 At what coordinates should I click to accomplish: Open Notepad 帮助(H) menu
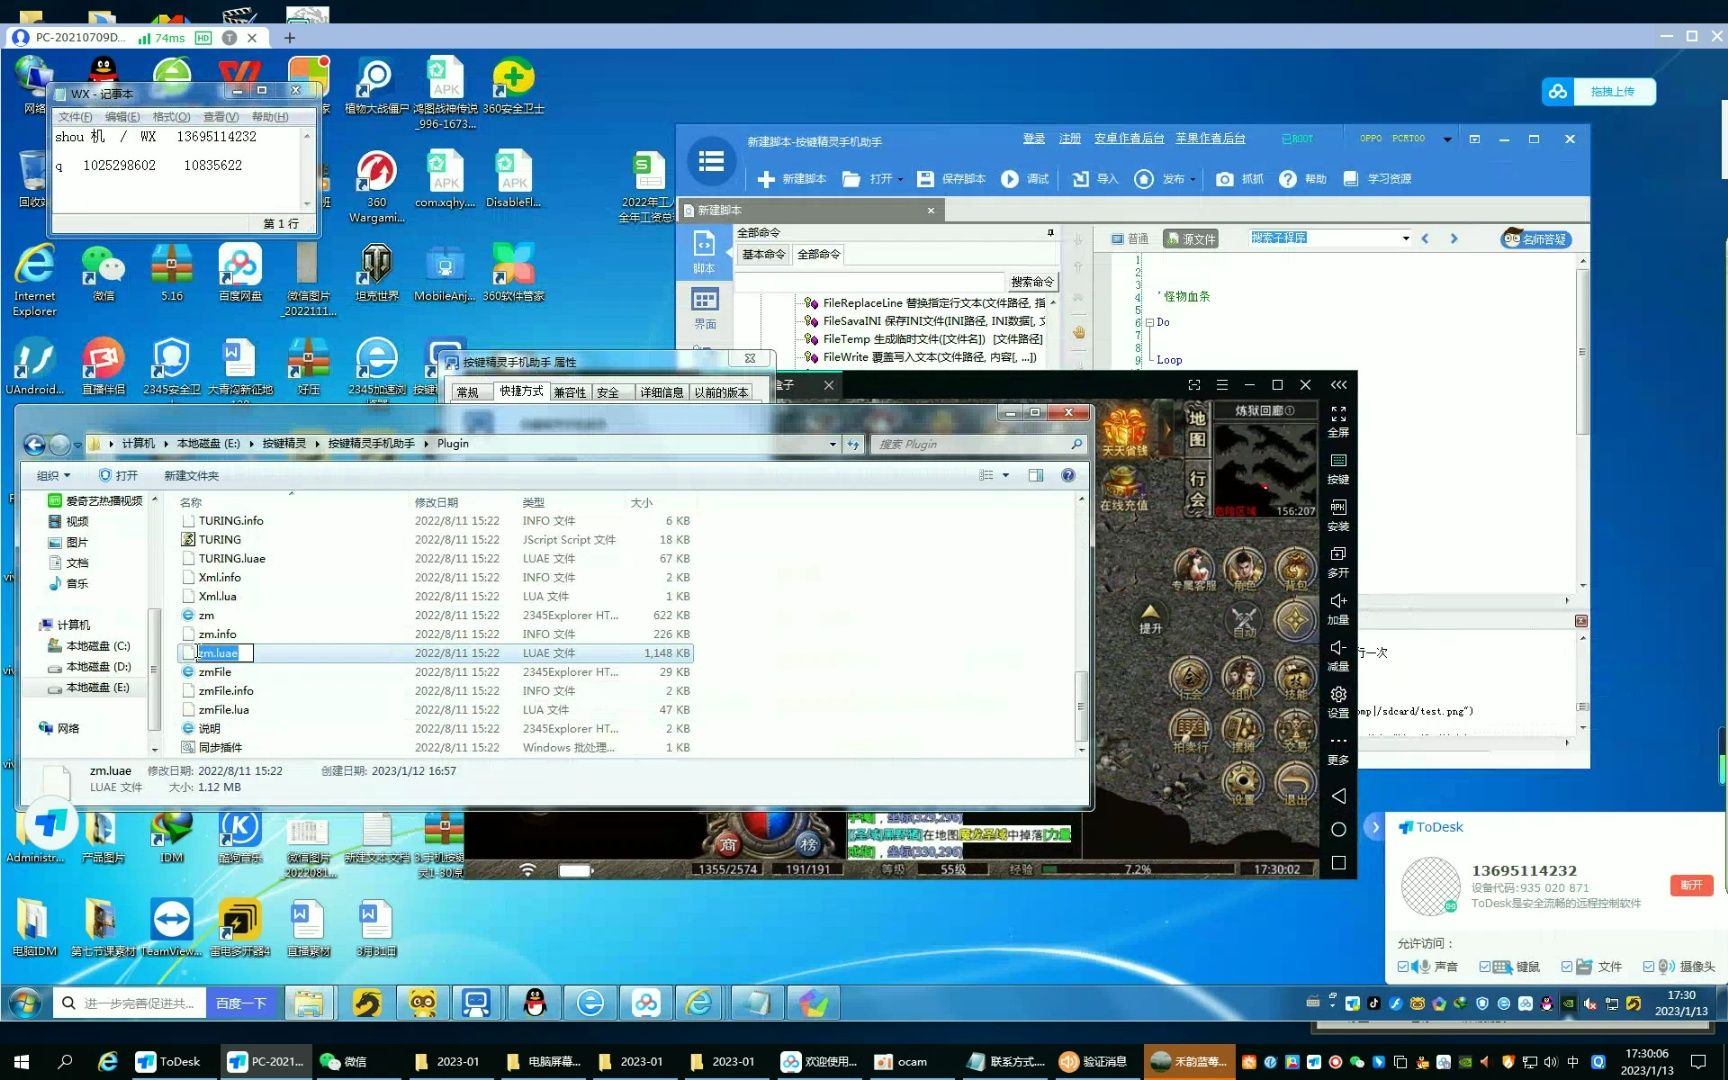[x=270, y=117]
